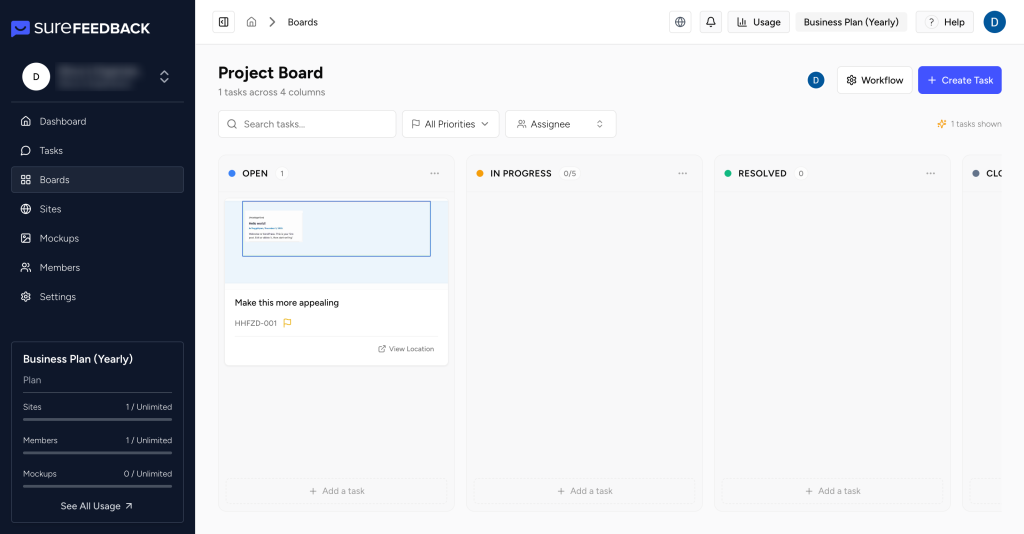Screen dimensions: 1024x534
Task: Go to Dashboard in the sidebar
Action: [x=63, y=121]
